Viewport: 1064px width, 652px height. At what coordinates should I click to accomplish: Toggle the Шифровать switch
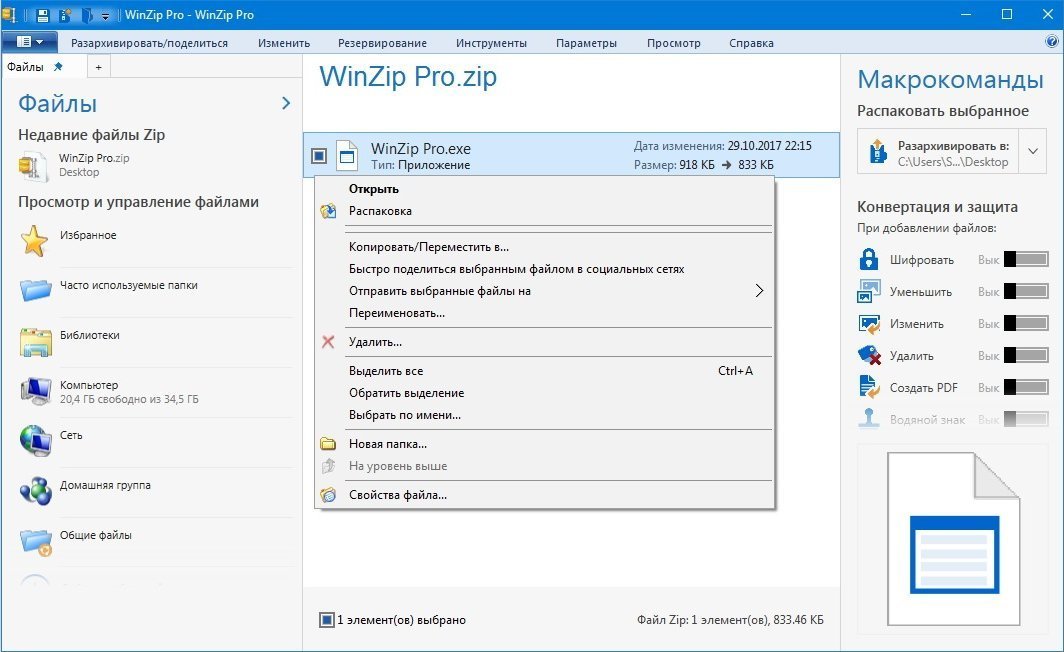pos(1025,260)
